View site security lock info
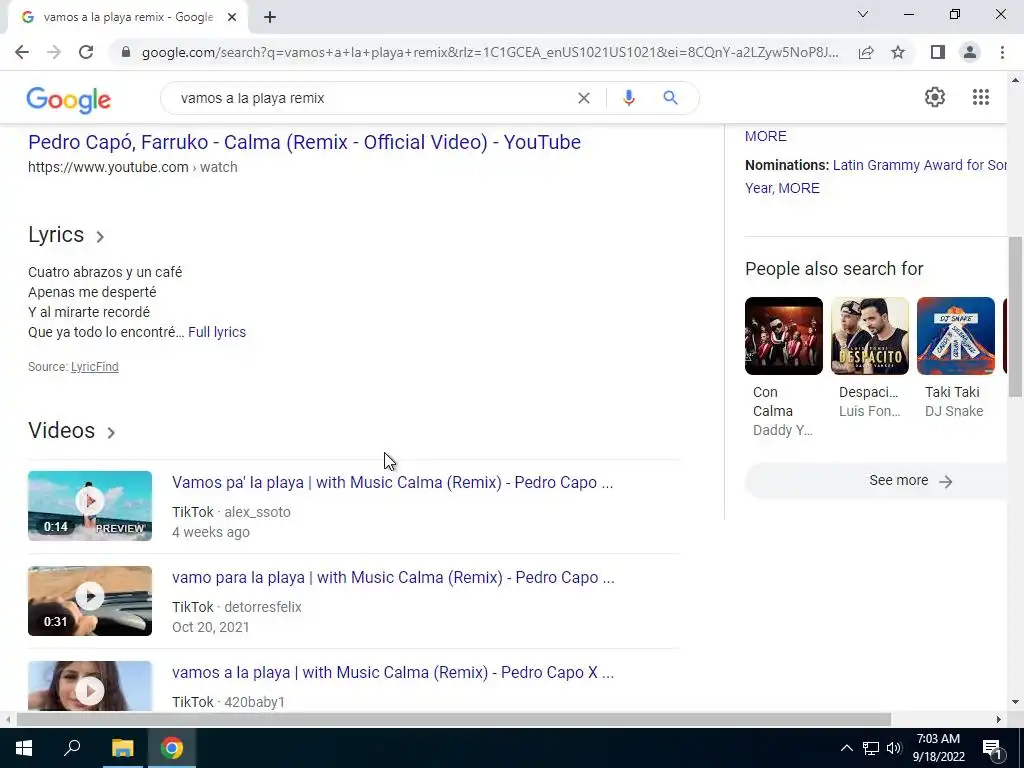 (126, 52)
